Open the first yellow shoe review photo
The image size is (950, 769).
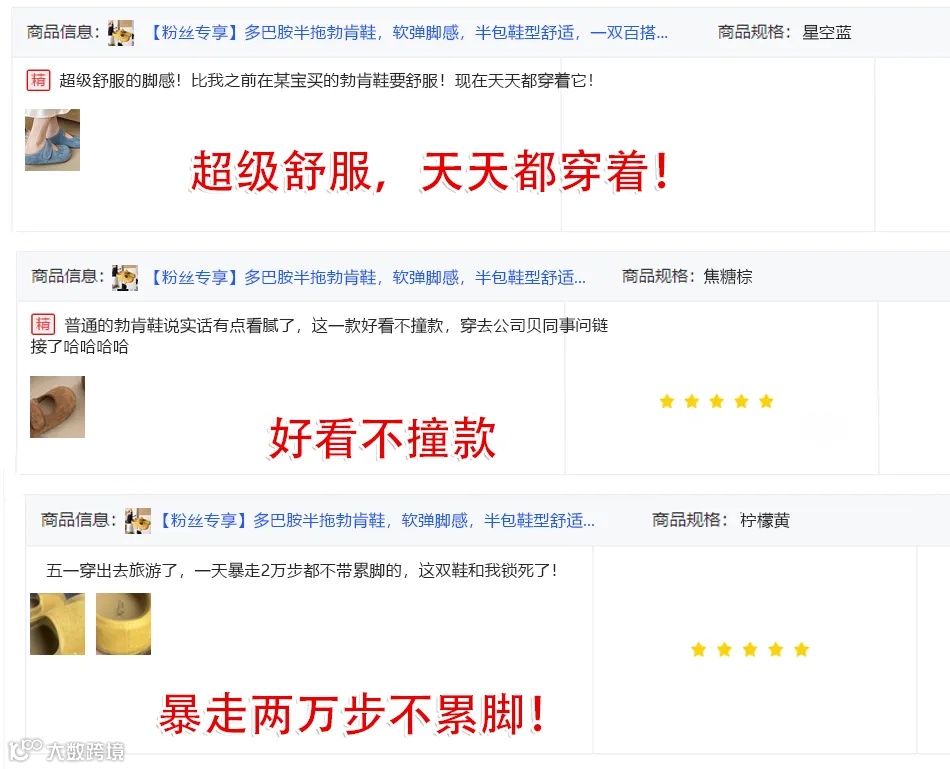coord(58,624)
